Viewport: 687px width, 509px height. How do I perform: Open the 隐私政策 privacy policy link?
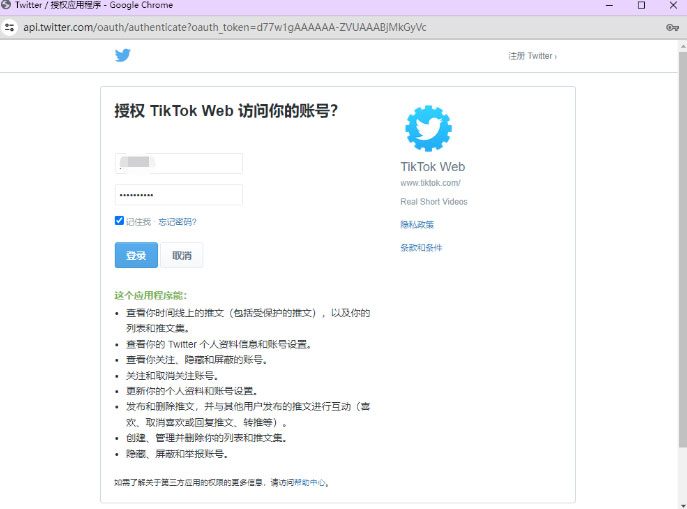coord(417,225)
